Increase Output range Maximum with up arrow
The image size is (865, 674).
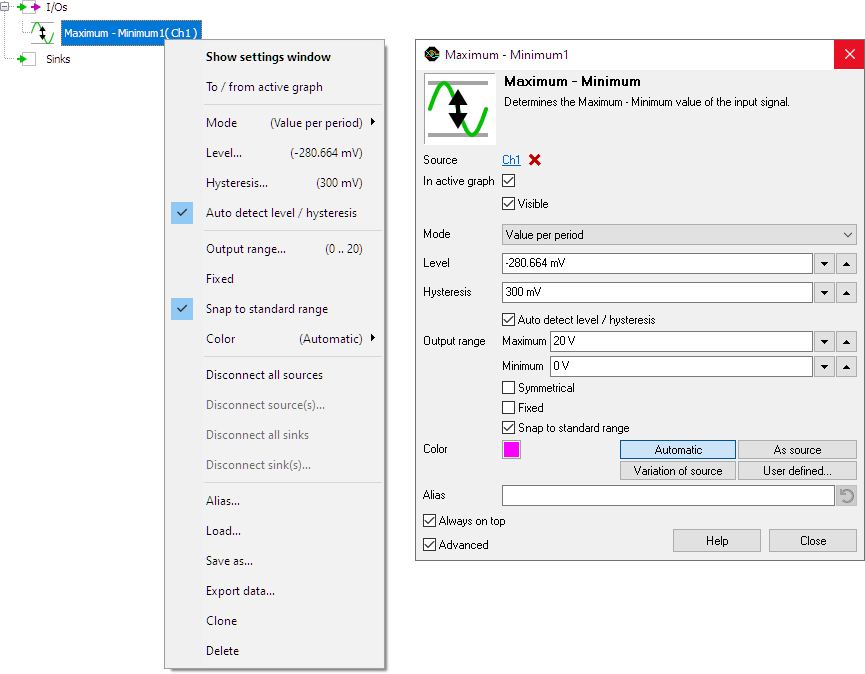tap(846, 342)
